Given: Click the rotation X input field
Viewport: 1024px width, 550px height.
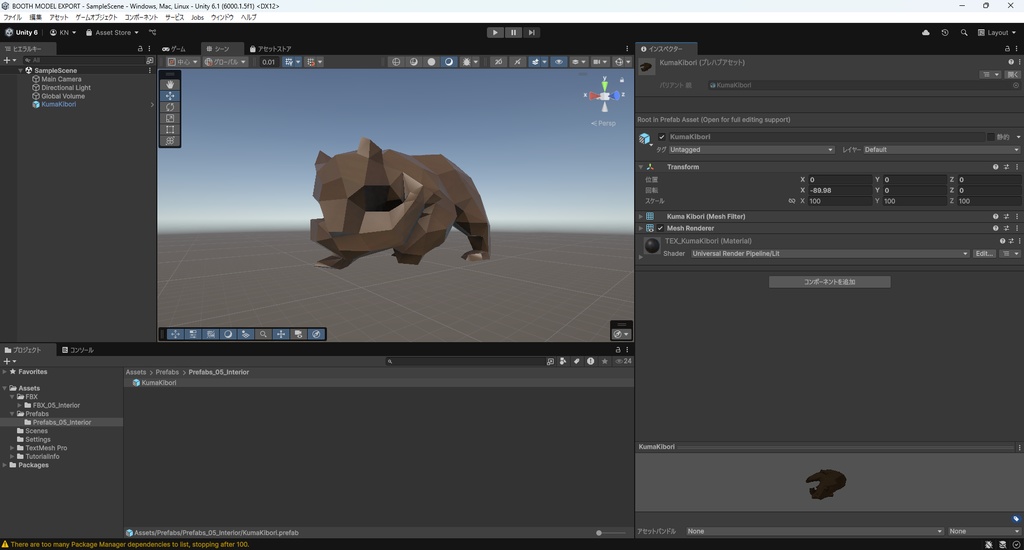Looking at the screenshot, I should [838, 190].
